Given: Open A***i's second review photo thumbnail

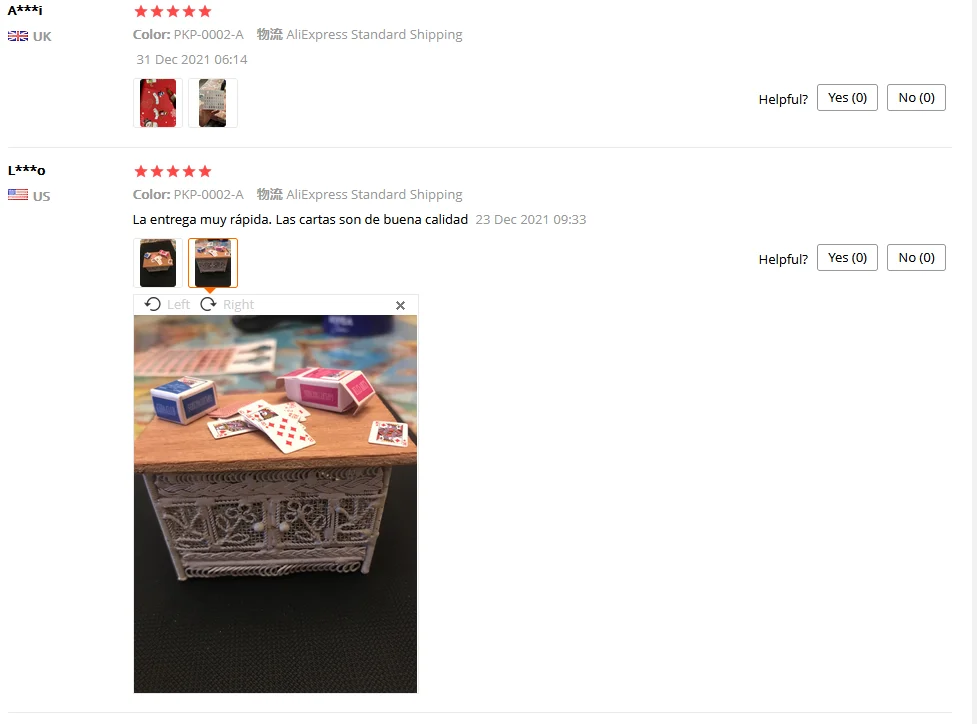Looking at the screenshot, I should tap(212, 103).
